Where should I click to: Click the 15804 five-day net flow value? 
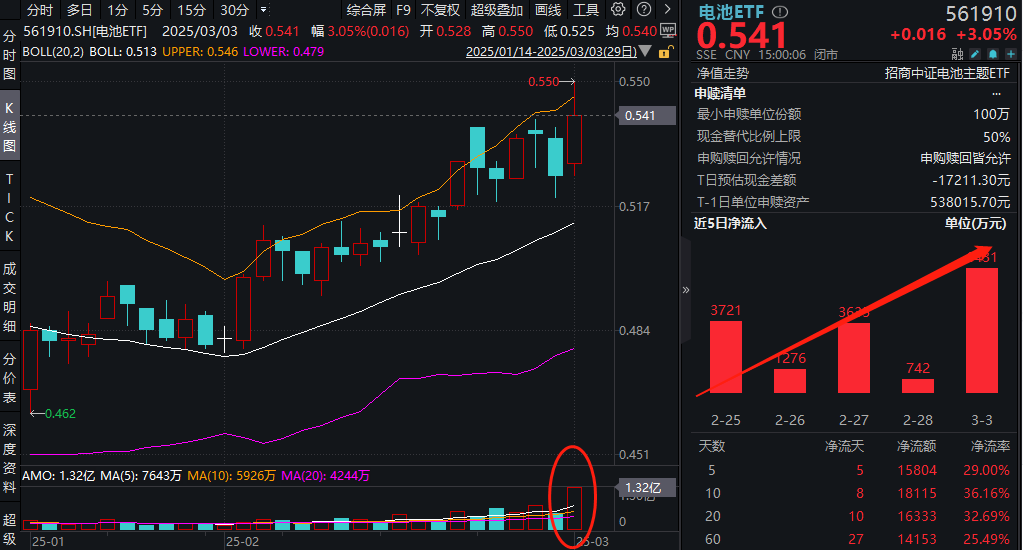click(917, 470)
